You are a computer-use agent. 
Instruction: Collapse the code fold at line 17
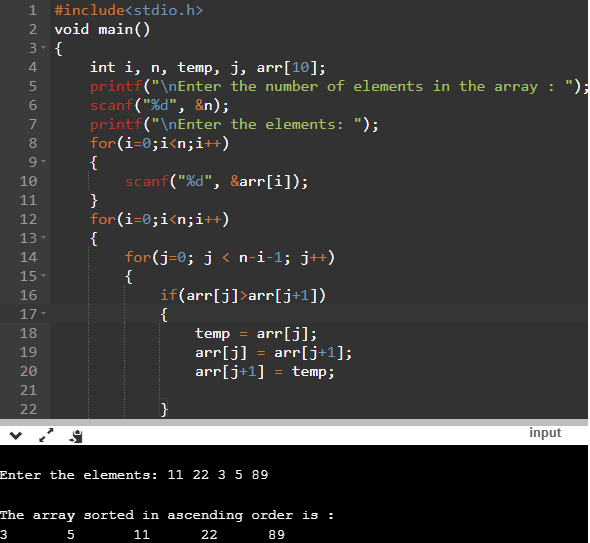(44, 313)
